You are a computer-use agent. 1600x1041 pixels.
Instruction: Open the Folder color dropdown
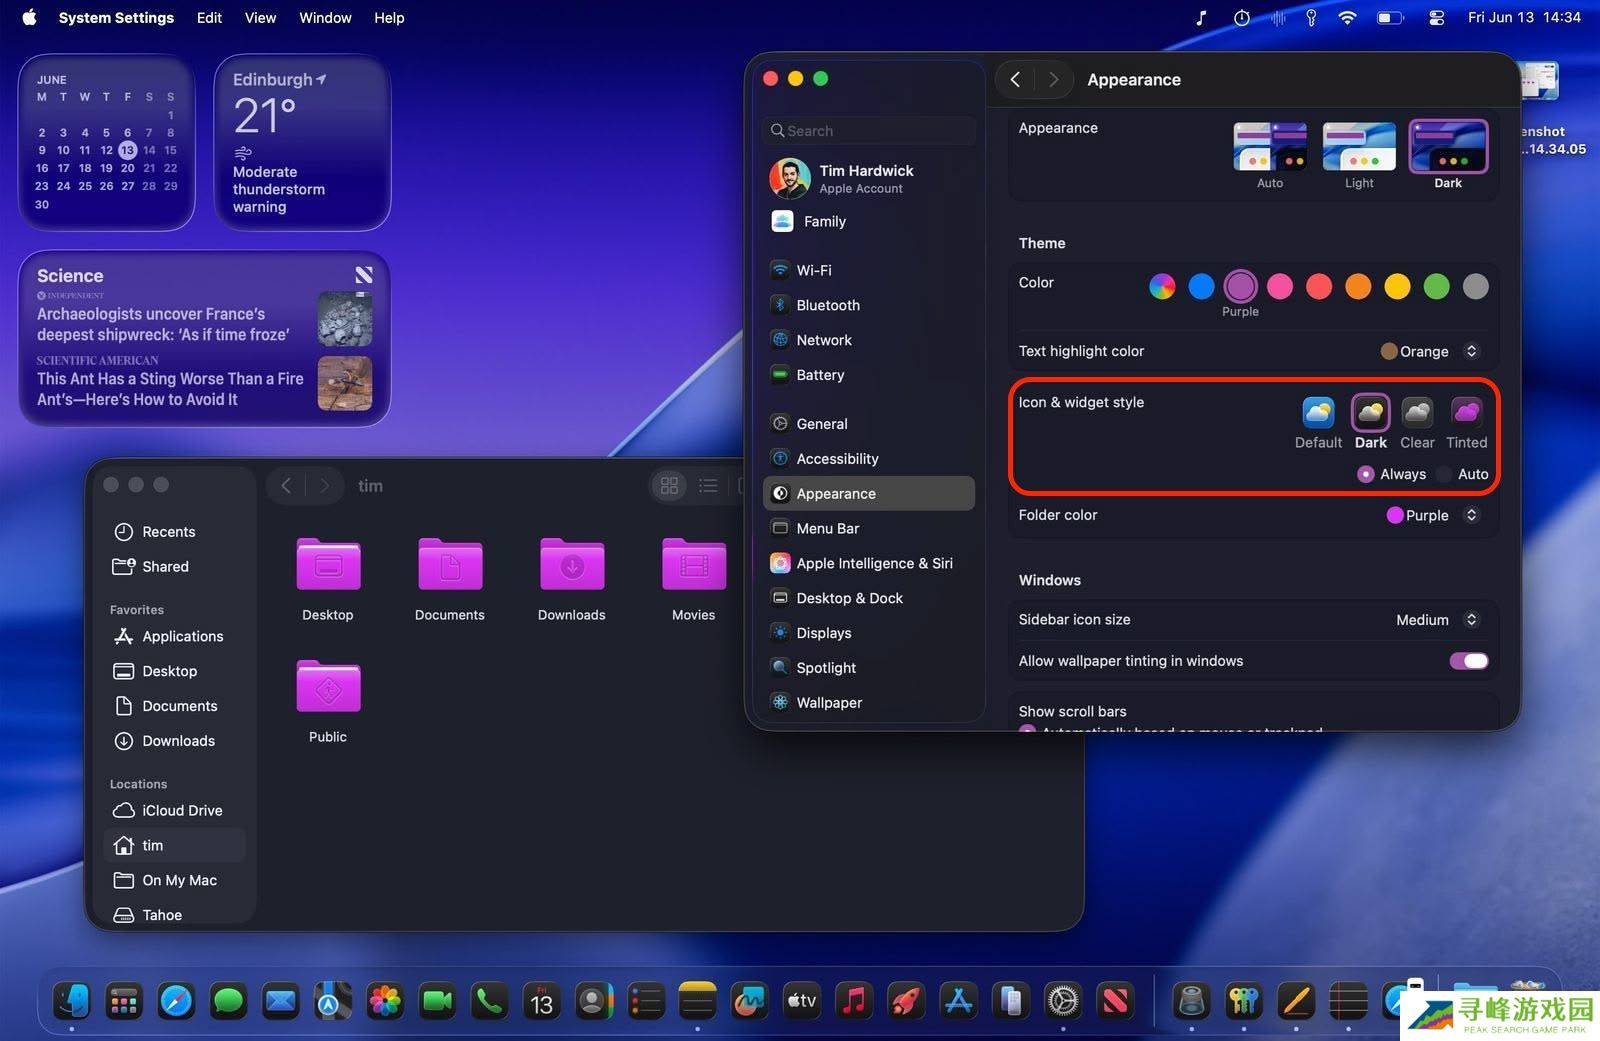[1432, 515]
